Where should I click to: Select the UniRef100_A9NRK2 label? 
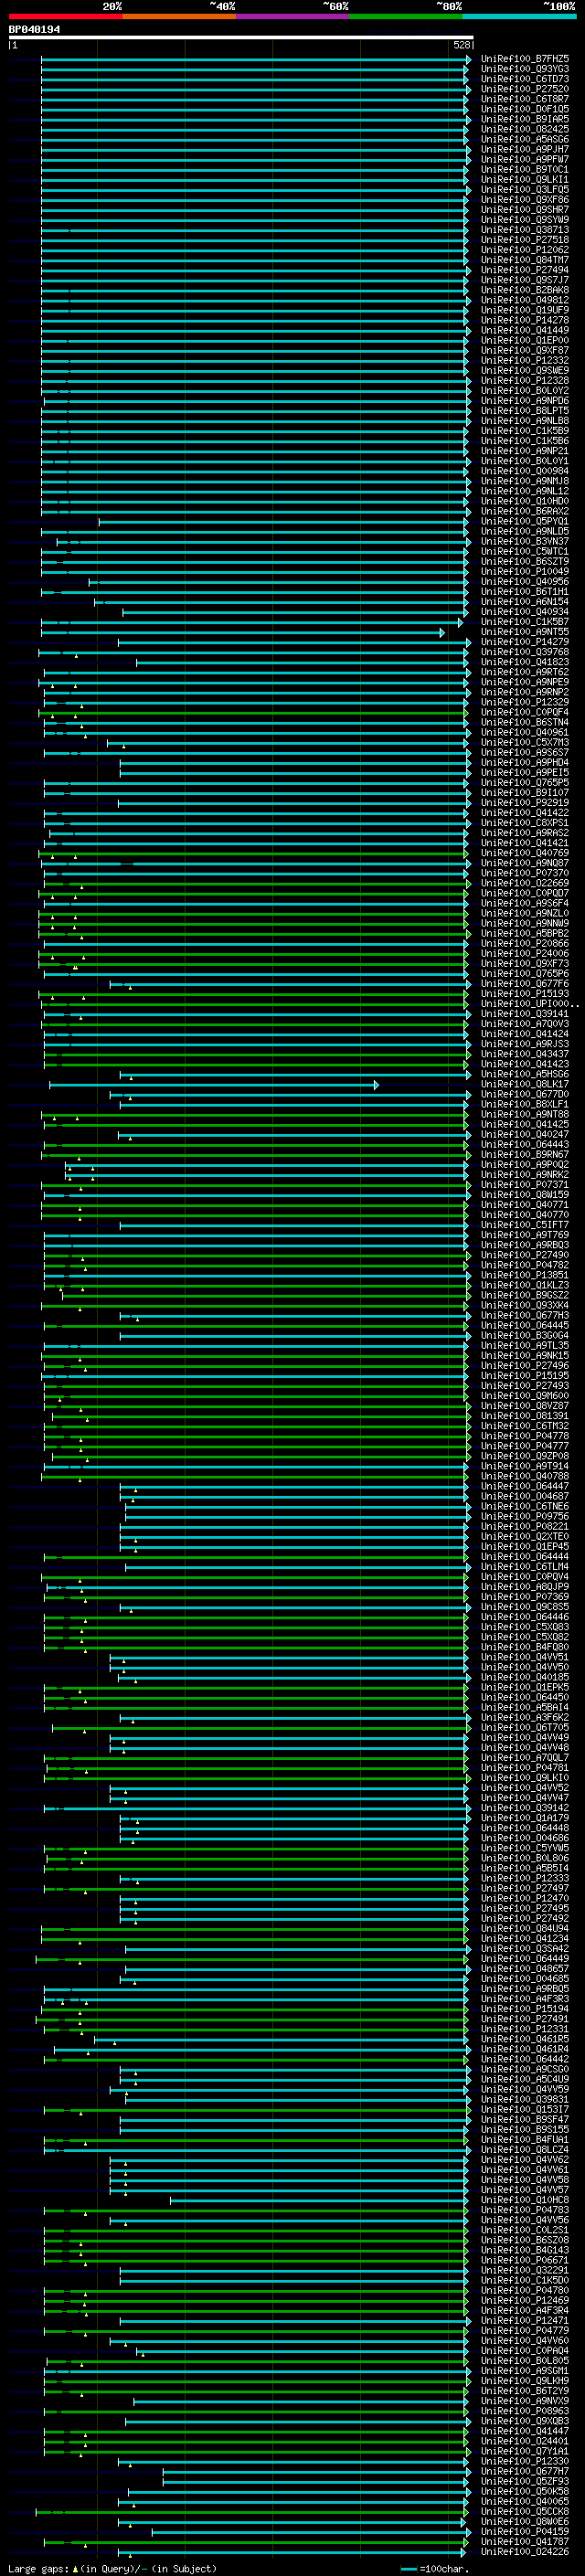(525, 1175)
